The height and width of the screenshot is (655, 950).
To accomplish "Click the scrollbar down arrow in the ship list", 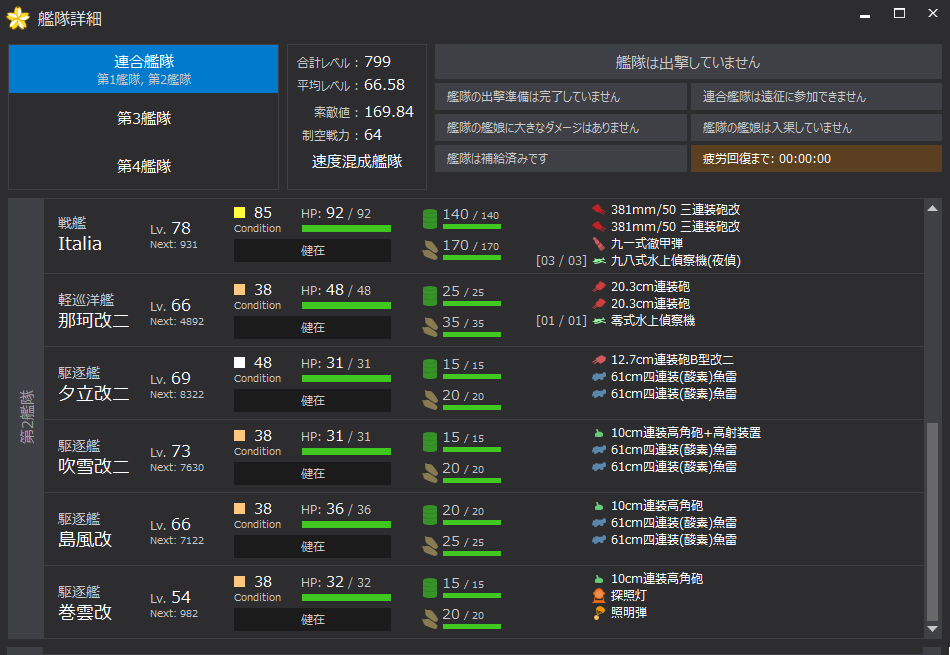I will point(933,629).
